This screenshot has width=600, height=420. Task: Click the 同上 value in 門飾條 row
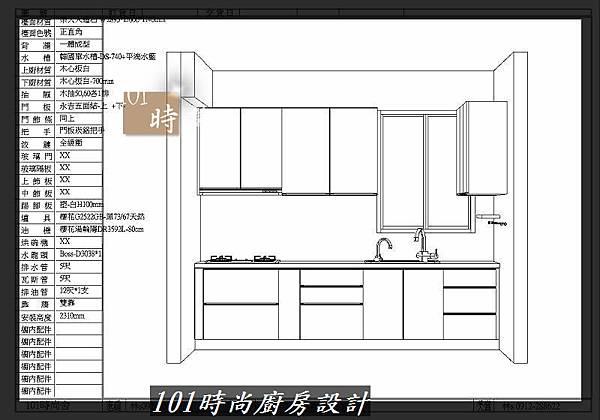(67, 118)
